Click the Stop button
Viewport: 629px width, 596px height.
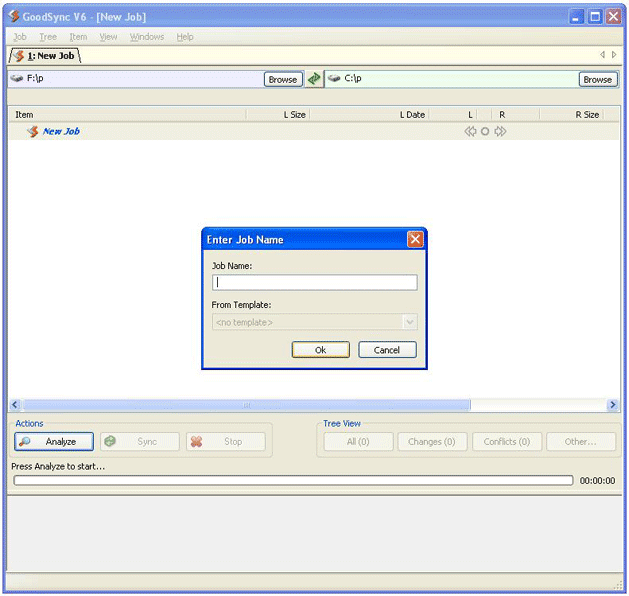225,442
